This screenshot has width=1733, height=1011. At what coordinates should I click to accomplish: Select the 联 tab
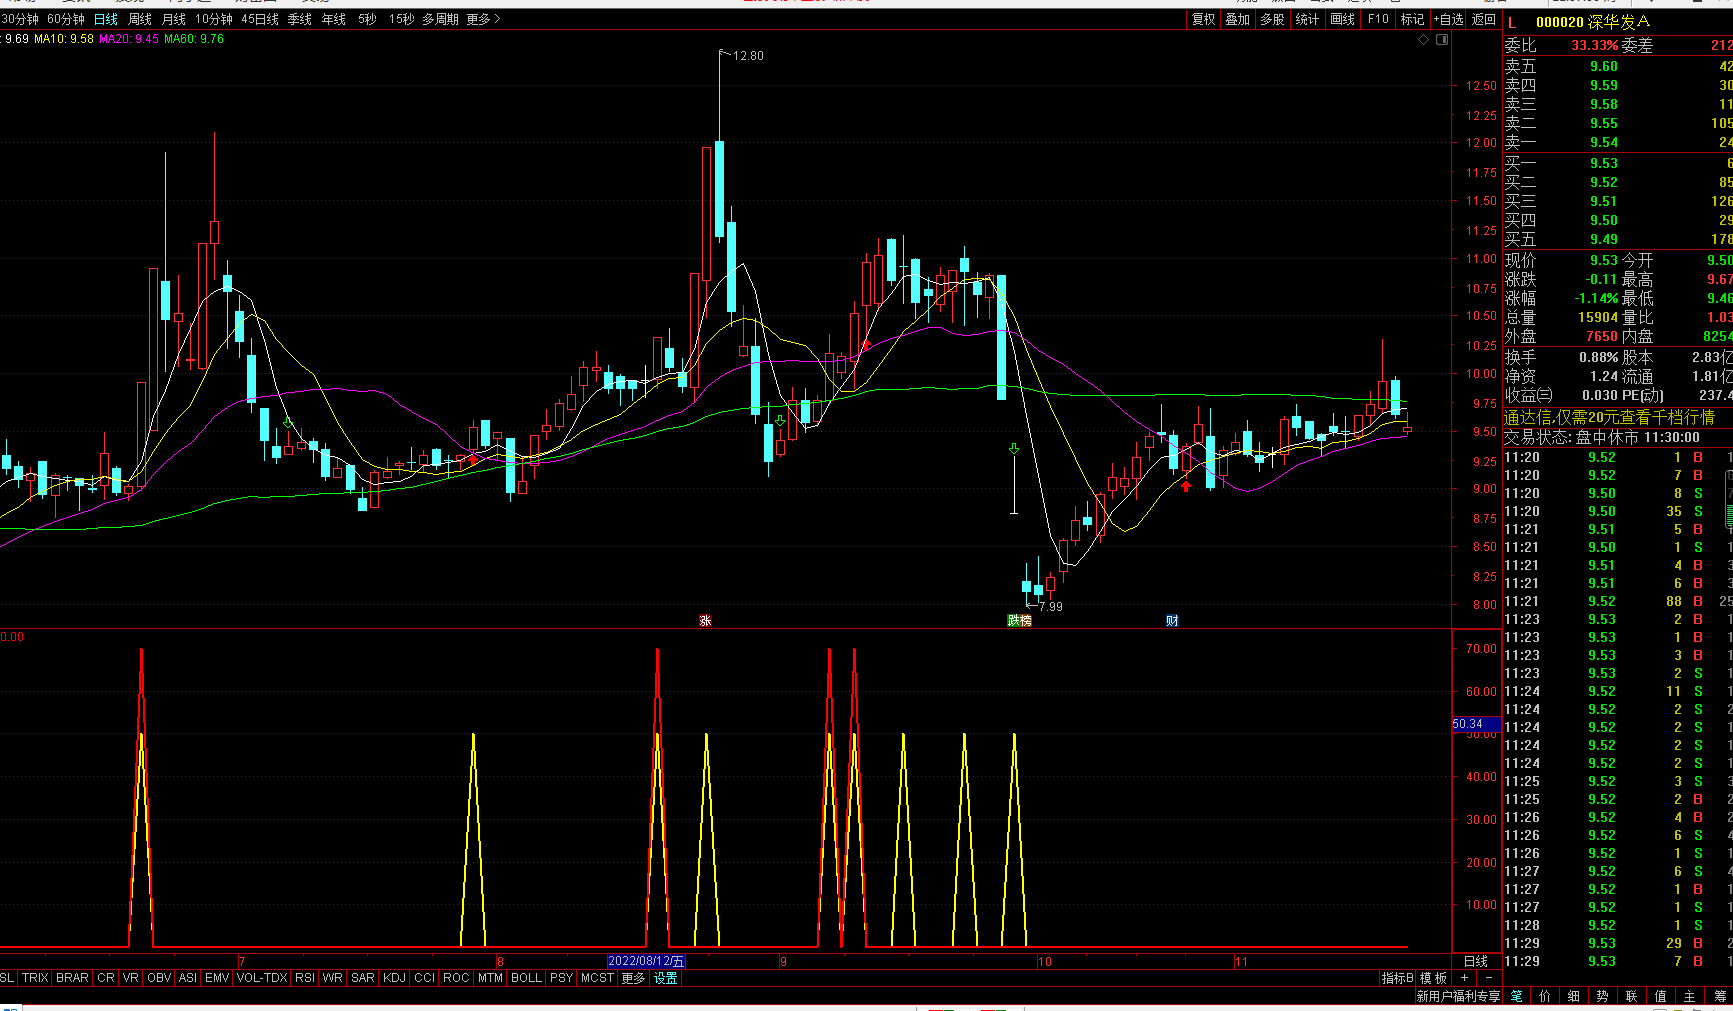pos(1632,996)
